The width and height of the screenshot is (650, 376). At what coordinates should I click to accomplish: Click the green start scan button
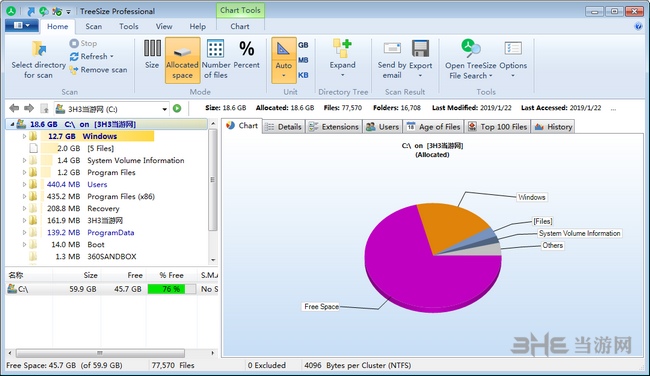(177, 109)
